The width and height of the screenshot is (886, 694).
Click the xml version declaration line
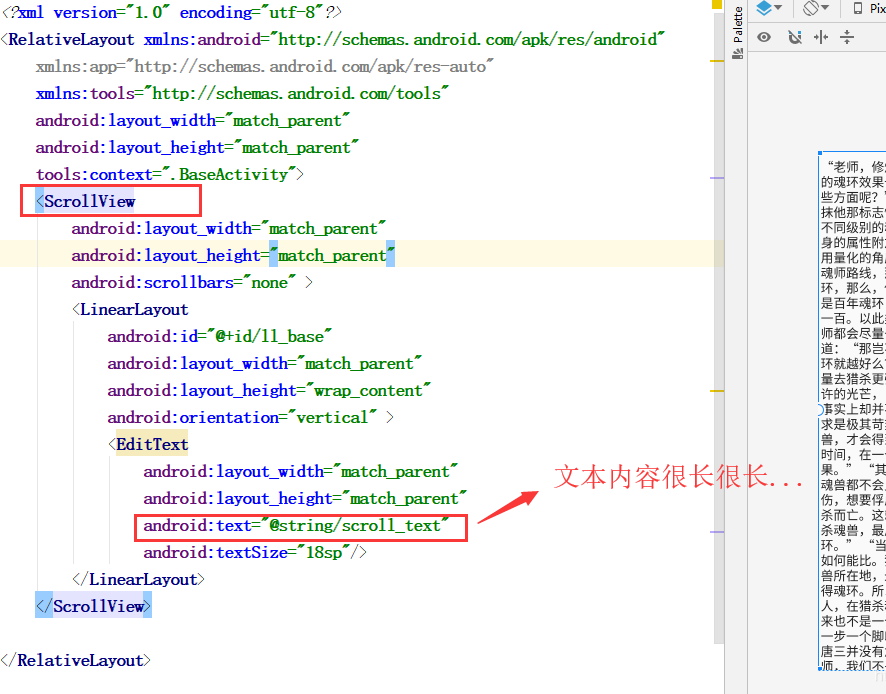172,12
